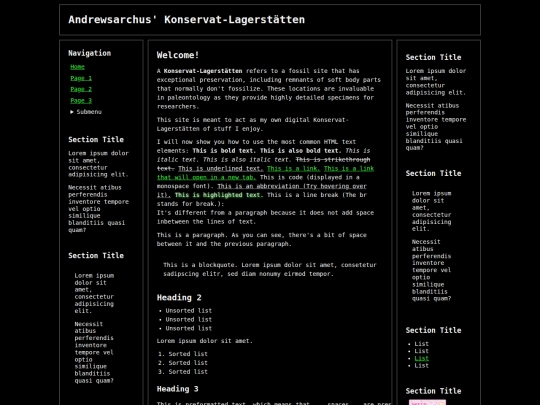This screenshot has height=405, width=540.
Task: Click the 'This is a link.' hyperlink
Action: tap(293, 168)
